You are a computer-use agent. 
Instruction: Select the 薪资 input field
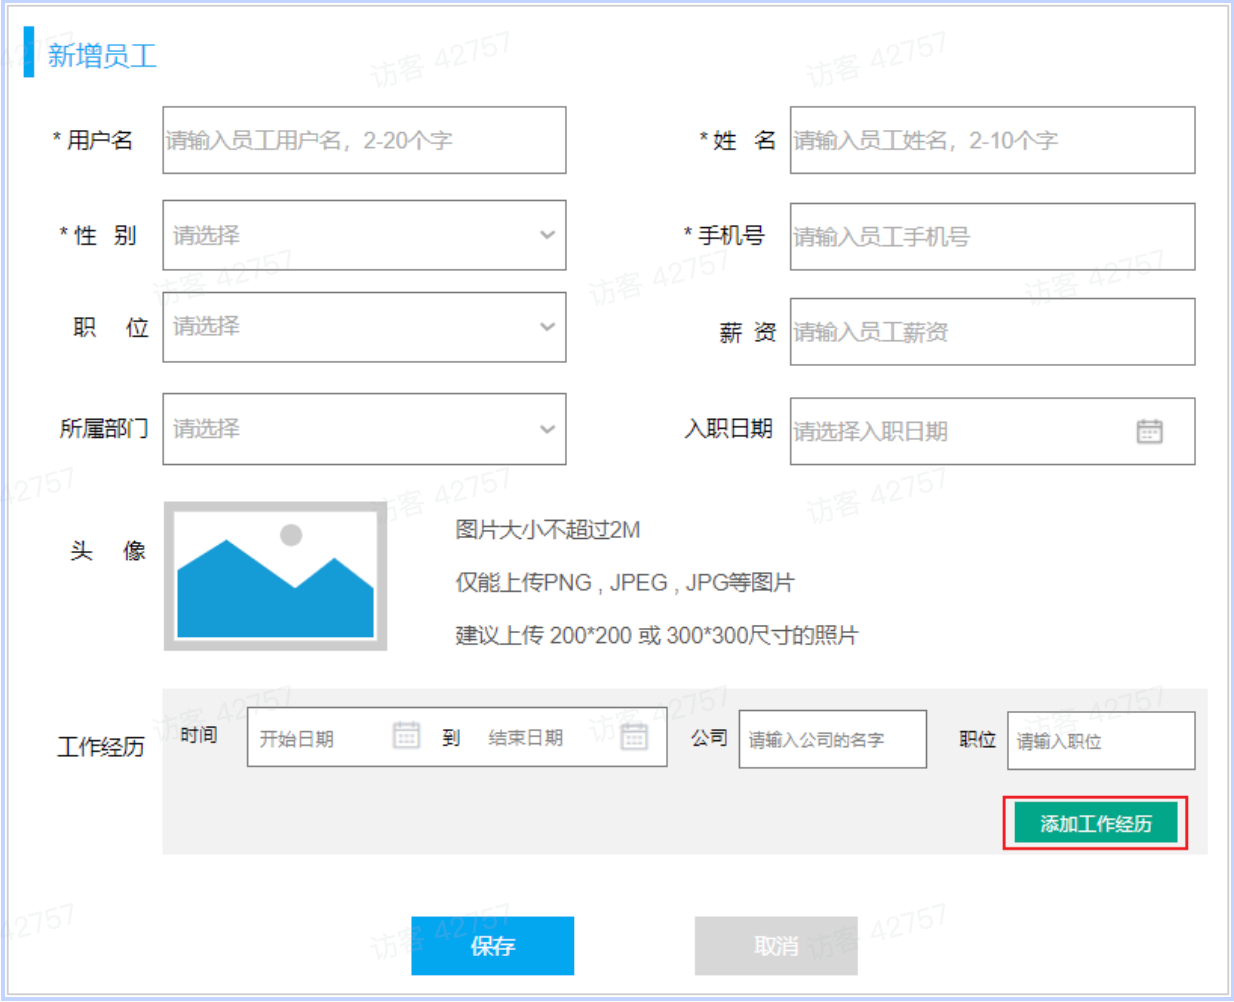991,332
